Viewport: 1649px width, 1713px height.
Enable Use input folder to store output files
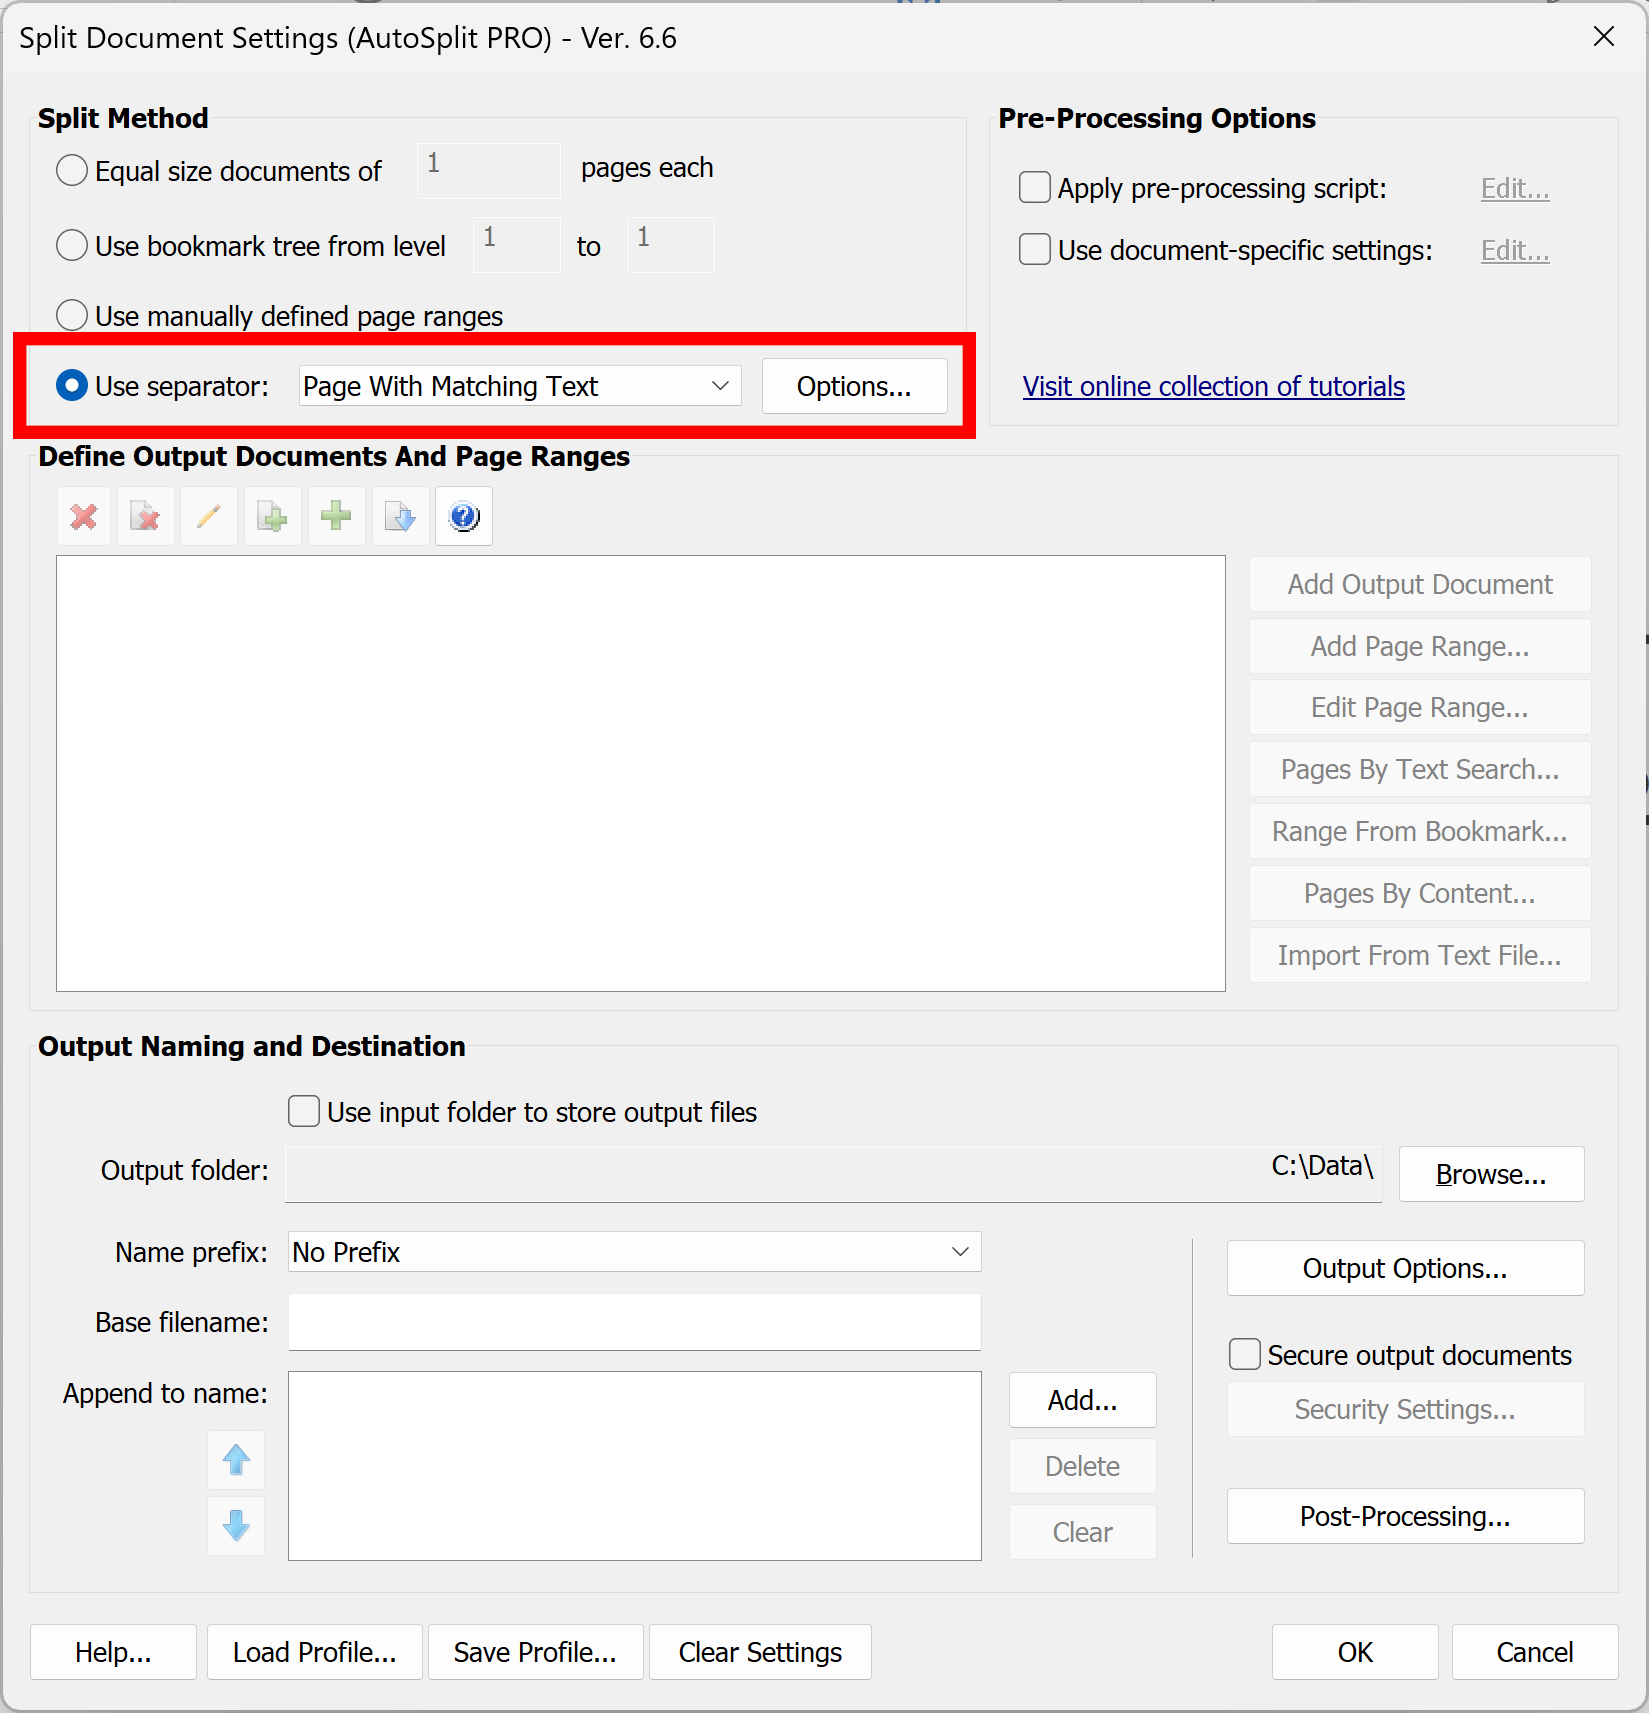click(303, 1111)
